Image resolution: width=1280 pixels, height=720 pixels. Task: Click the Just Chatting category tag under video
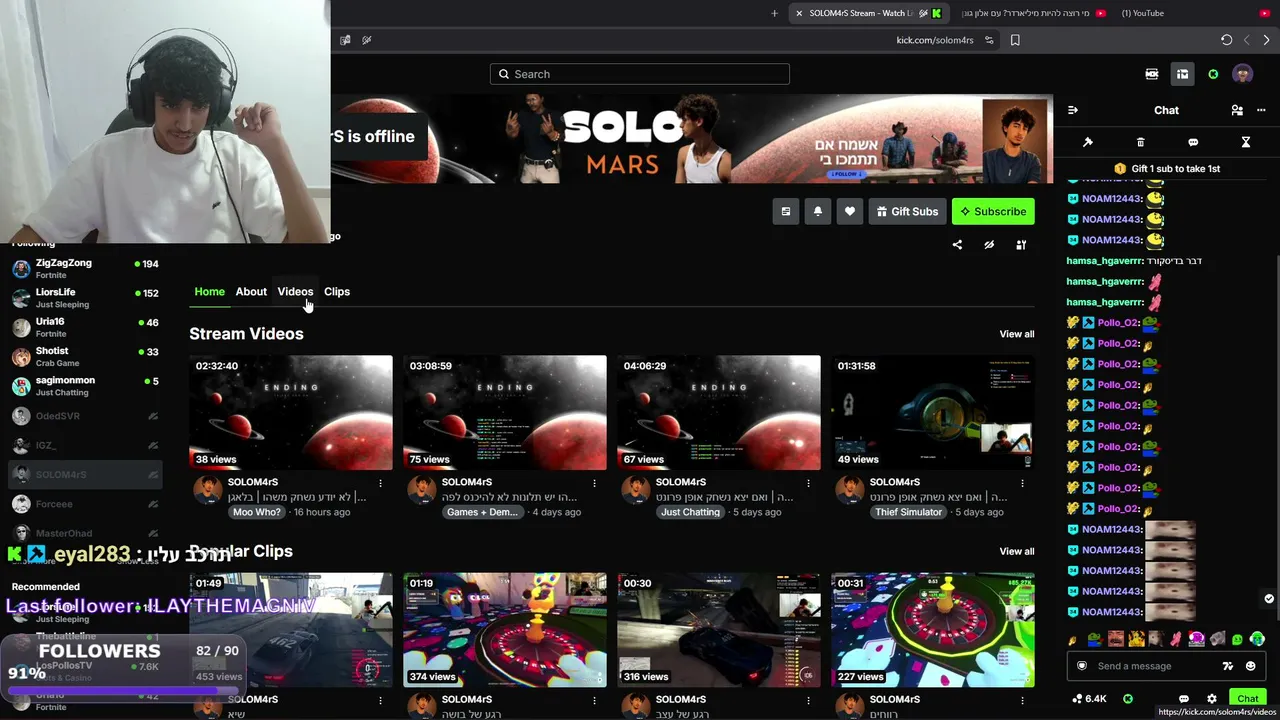click(x=690, y=512)
